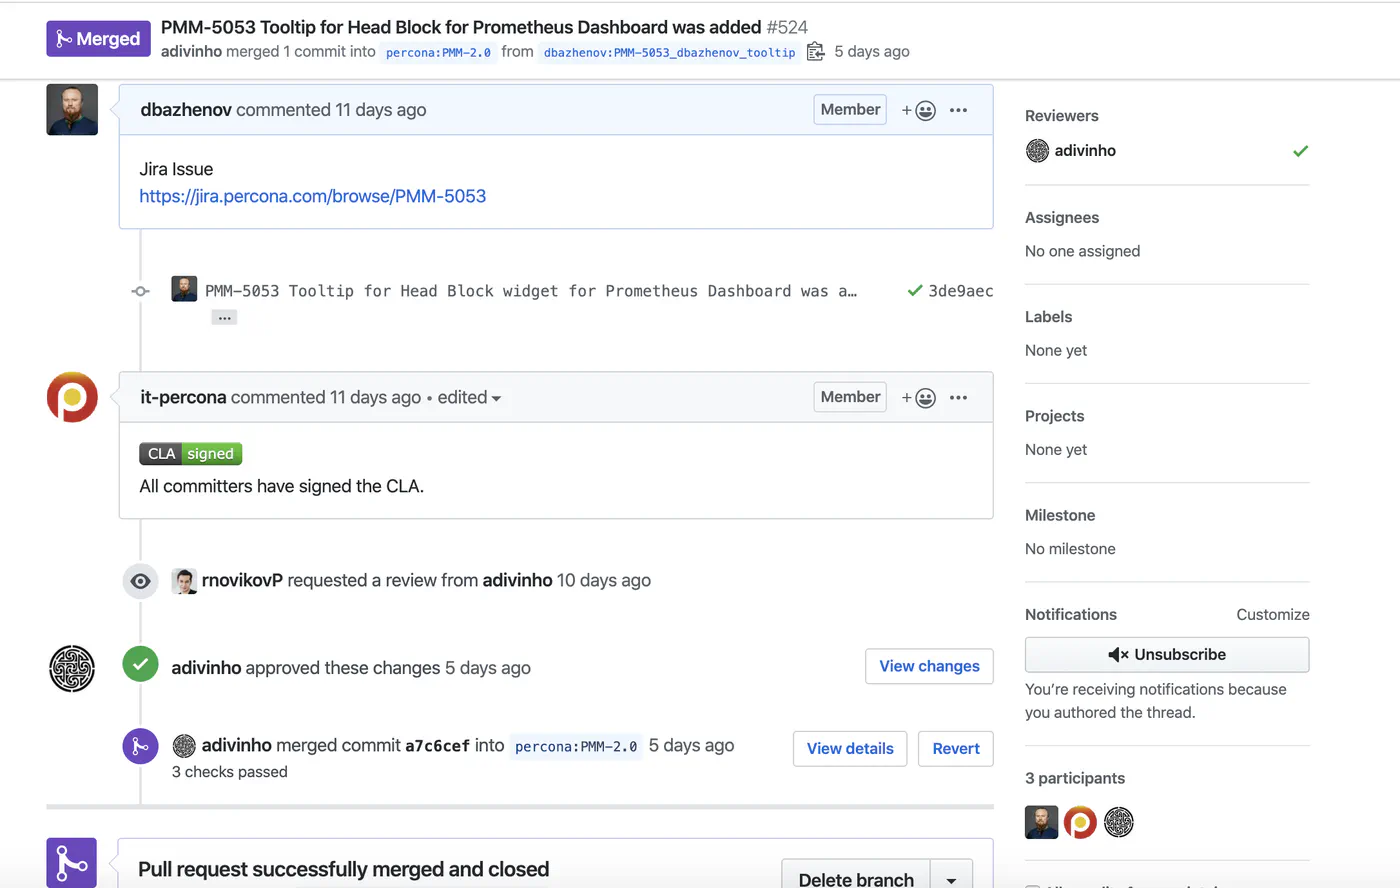Image resolution: width=1400 pixels, height=888 pixels.
Task: Expand commit message with the ellipsis button
Action: point(224,318)
